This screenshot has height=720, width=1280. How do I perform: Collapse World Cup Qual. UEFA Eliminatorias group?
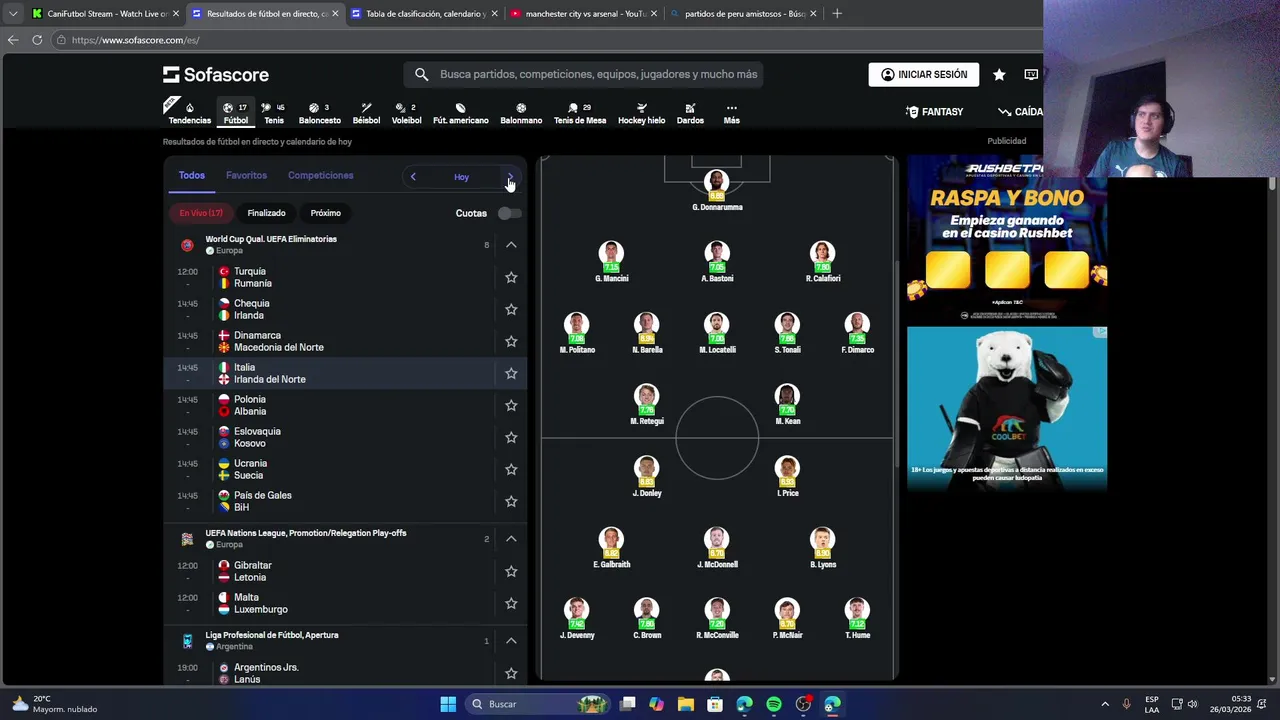511,245
